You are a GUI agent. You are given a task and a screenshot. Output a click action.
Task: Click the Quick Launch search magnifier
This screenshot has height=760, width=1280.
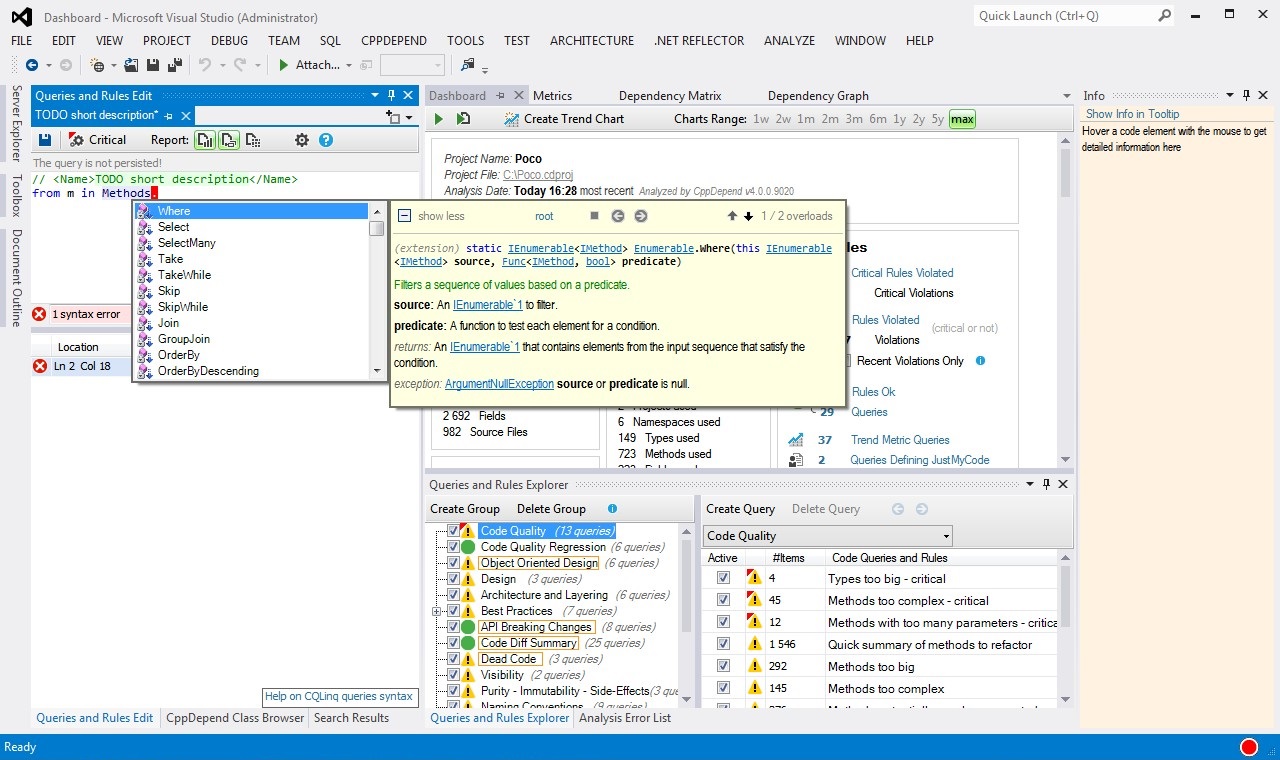tap(1165, 16)
